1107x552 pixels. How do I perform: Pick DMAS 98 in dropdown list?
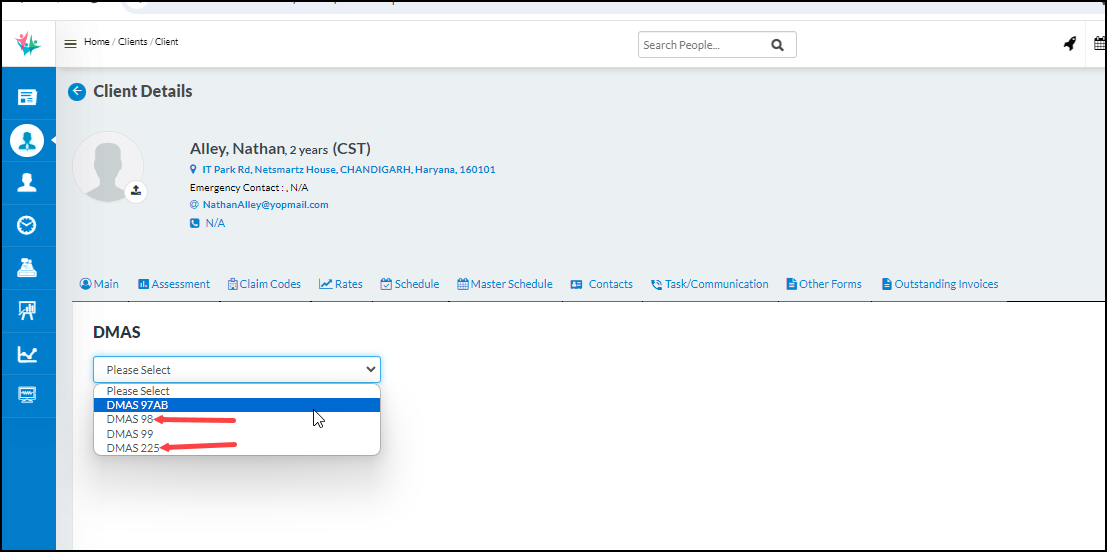pyautogui.click(x=130, y=420)
